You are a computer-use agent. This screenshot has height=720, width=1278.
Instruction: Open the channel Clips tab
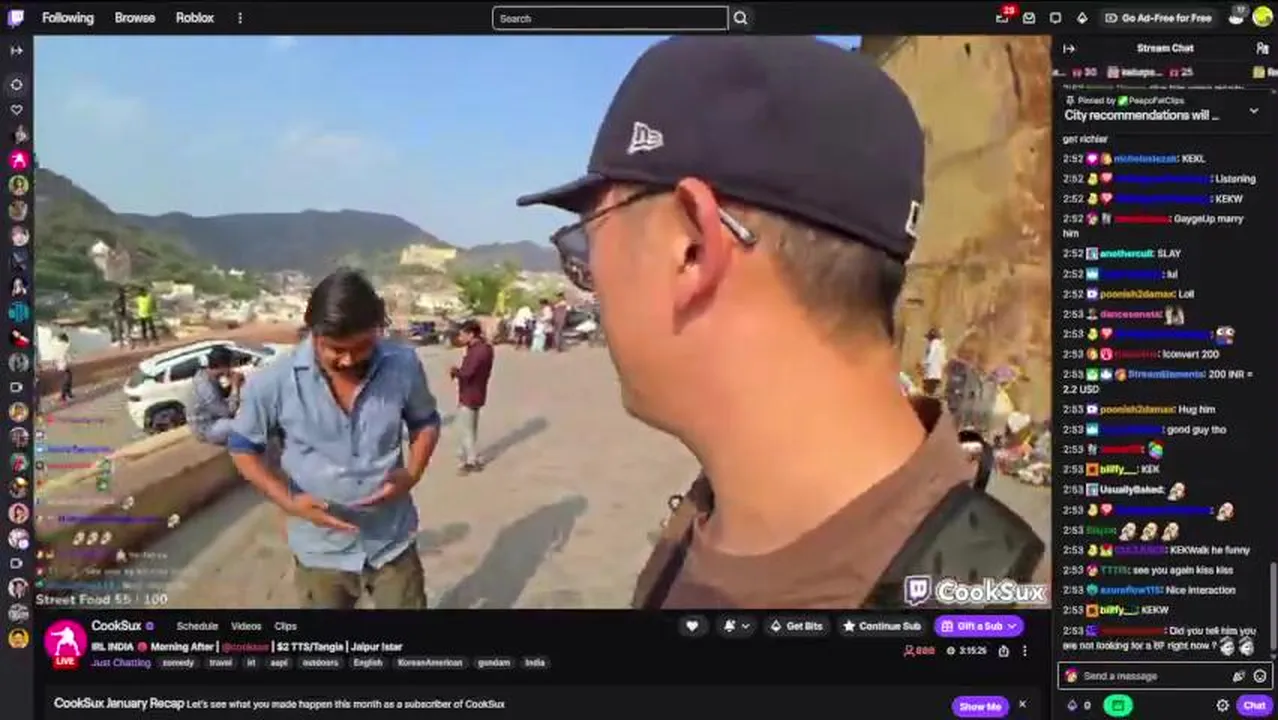tap(285, 626)
